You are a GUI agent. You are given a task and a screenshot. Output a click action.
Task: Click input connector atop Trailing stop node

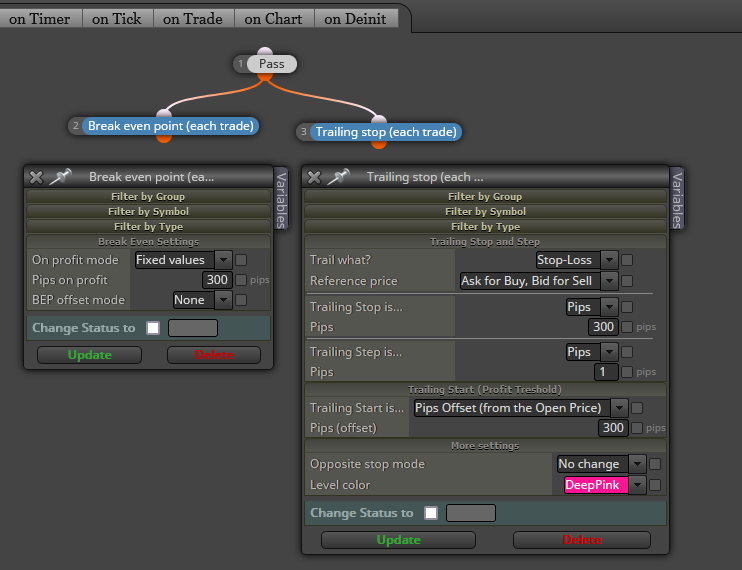(x=379, y=119)
